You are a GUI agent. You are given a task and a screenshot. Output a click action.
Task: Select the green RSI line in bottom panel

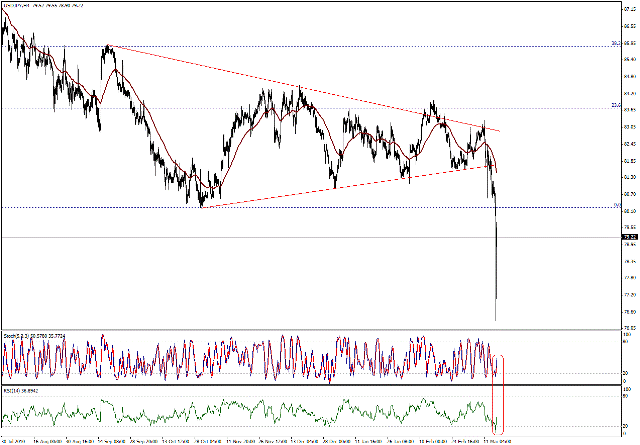tap(250, 410)
